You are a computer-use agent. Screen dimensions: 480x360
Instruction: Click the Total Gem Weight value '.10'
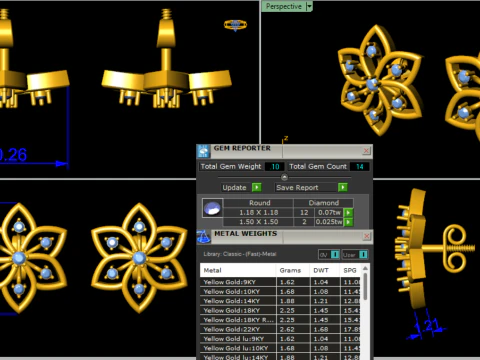pos(275,166)
